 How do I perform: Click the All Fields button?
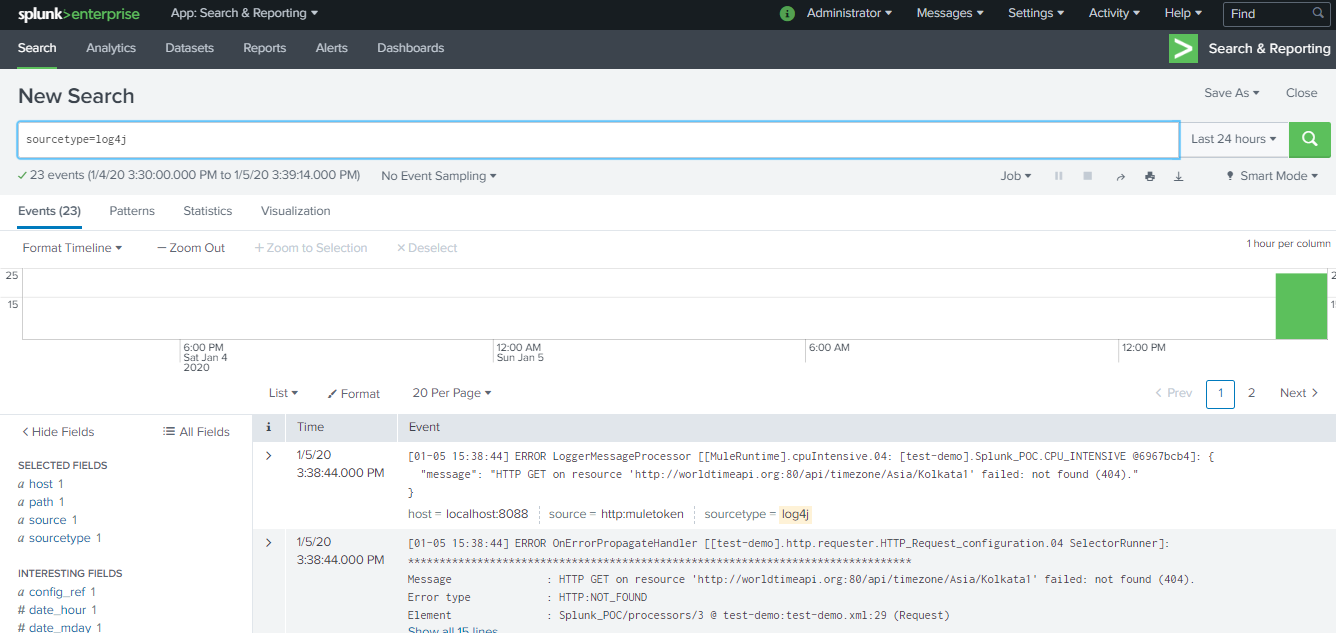point(196,432)
